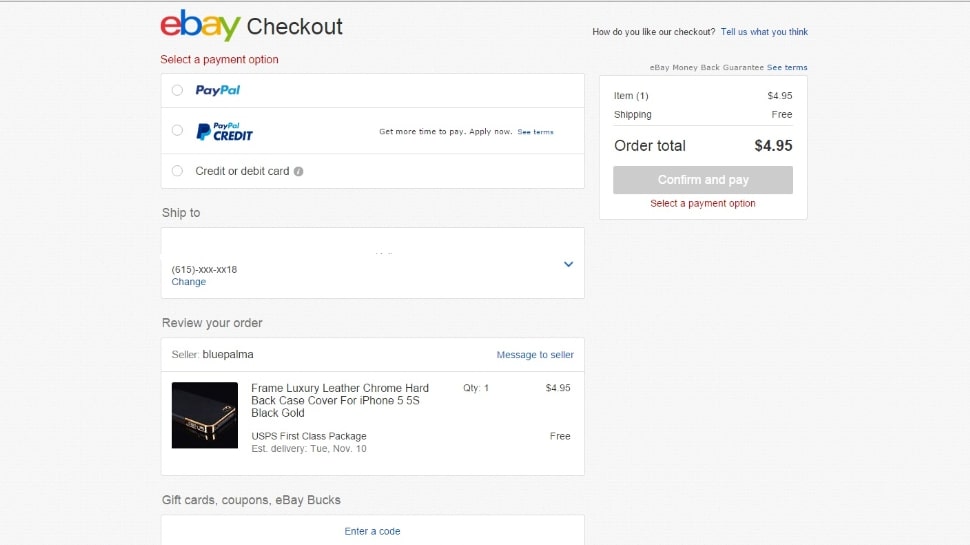Open the iPhone case product thumbnail
The width and height of the screenshot is (970, 545).
pos(205,415)
